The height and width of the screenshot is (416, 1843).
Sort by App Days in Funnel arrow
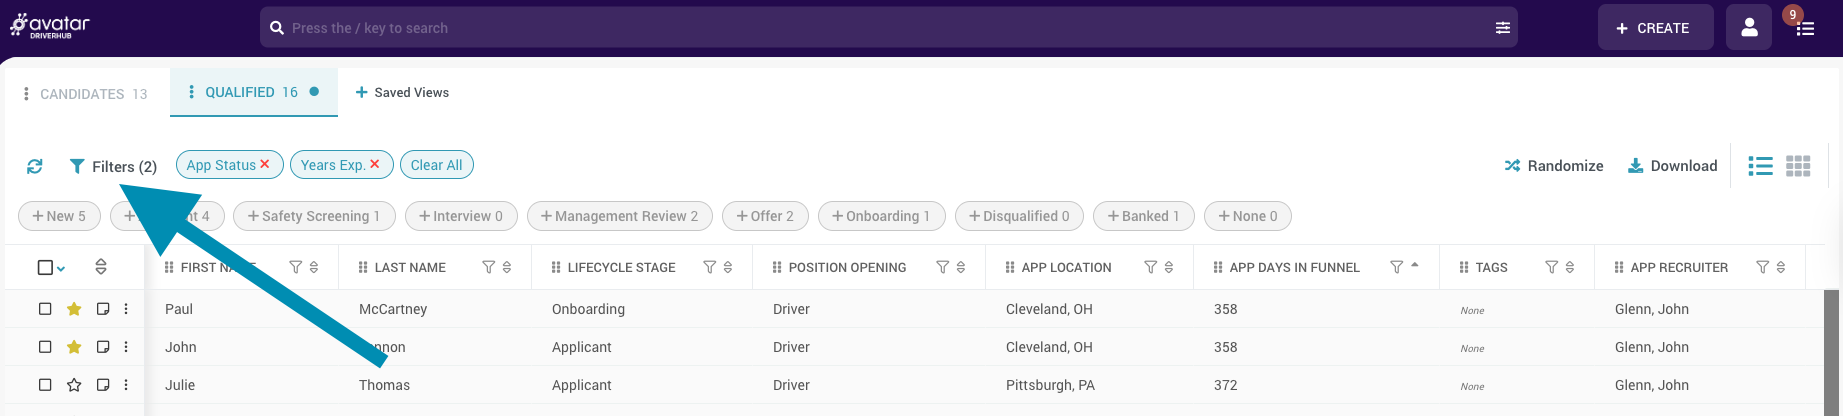tap(1414, 266)
